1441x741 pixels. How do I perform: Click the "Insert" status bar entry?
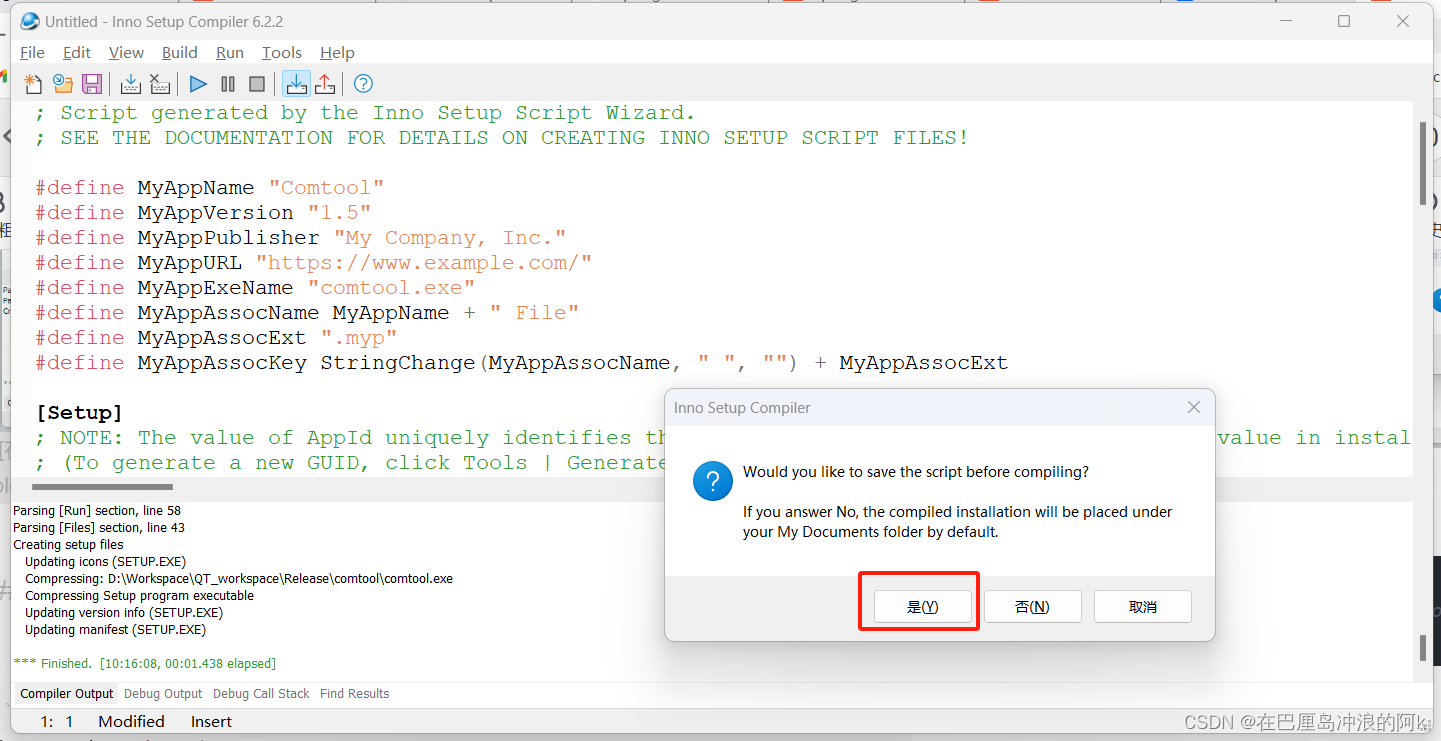coord(211,721)
